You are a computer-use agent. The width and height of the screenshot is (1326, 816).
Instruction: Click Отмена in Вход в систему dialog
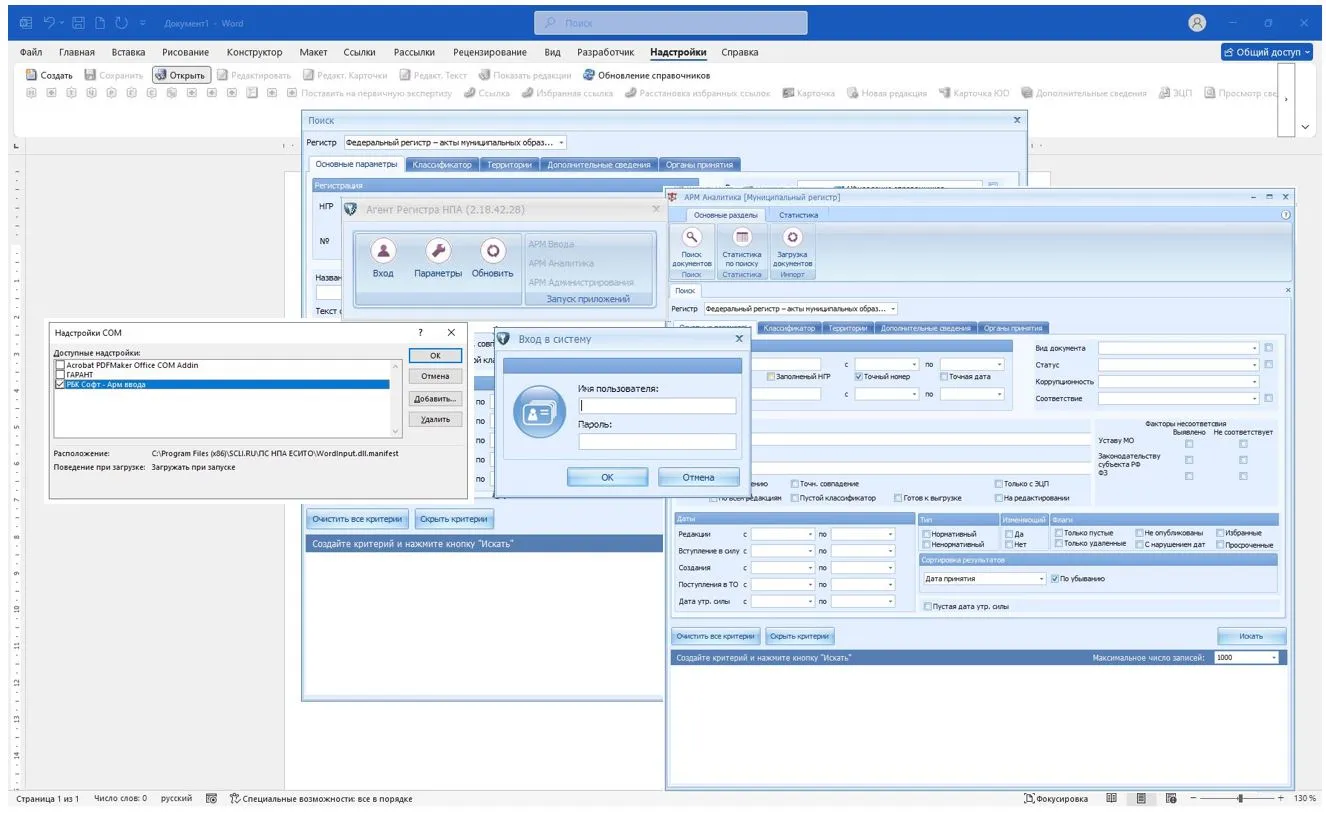pyautogui.click(x=699, y=478)
